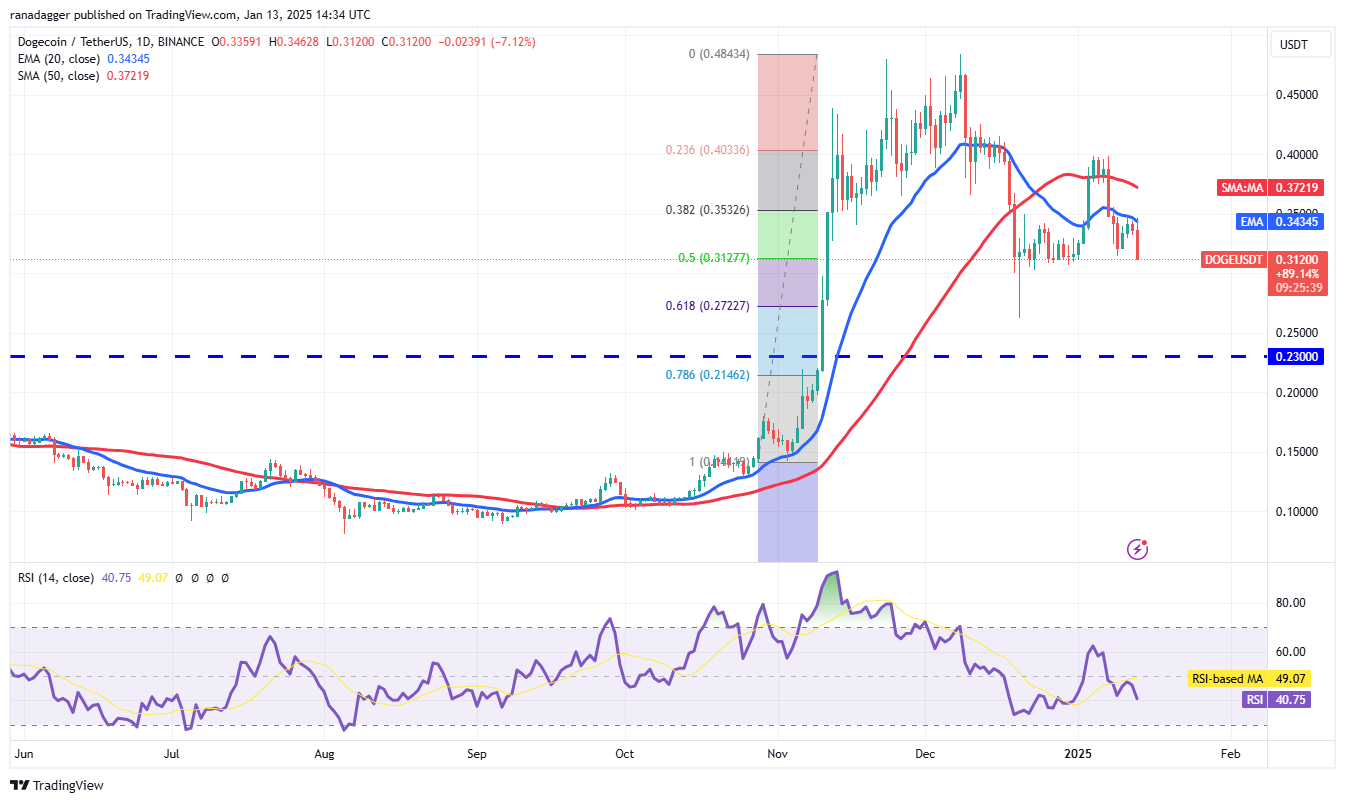
Task: Click the RSI 40.75 value label
Action: pos(1276,700)
